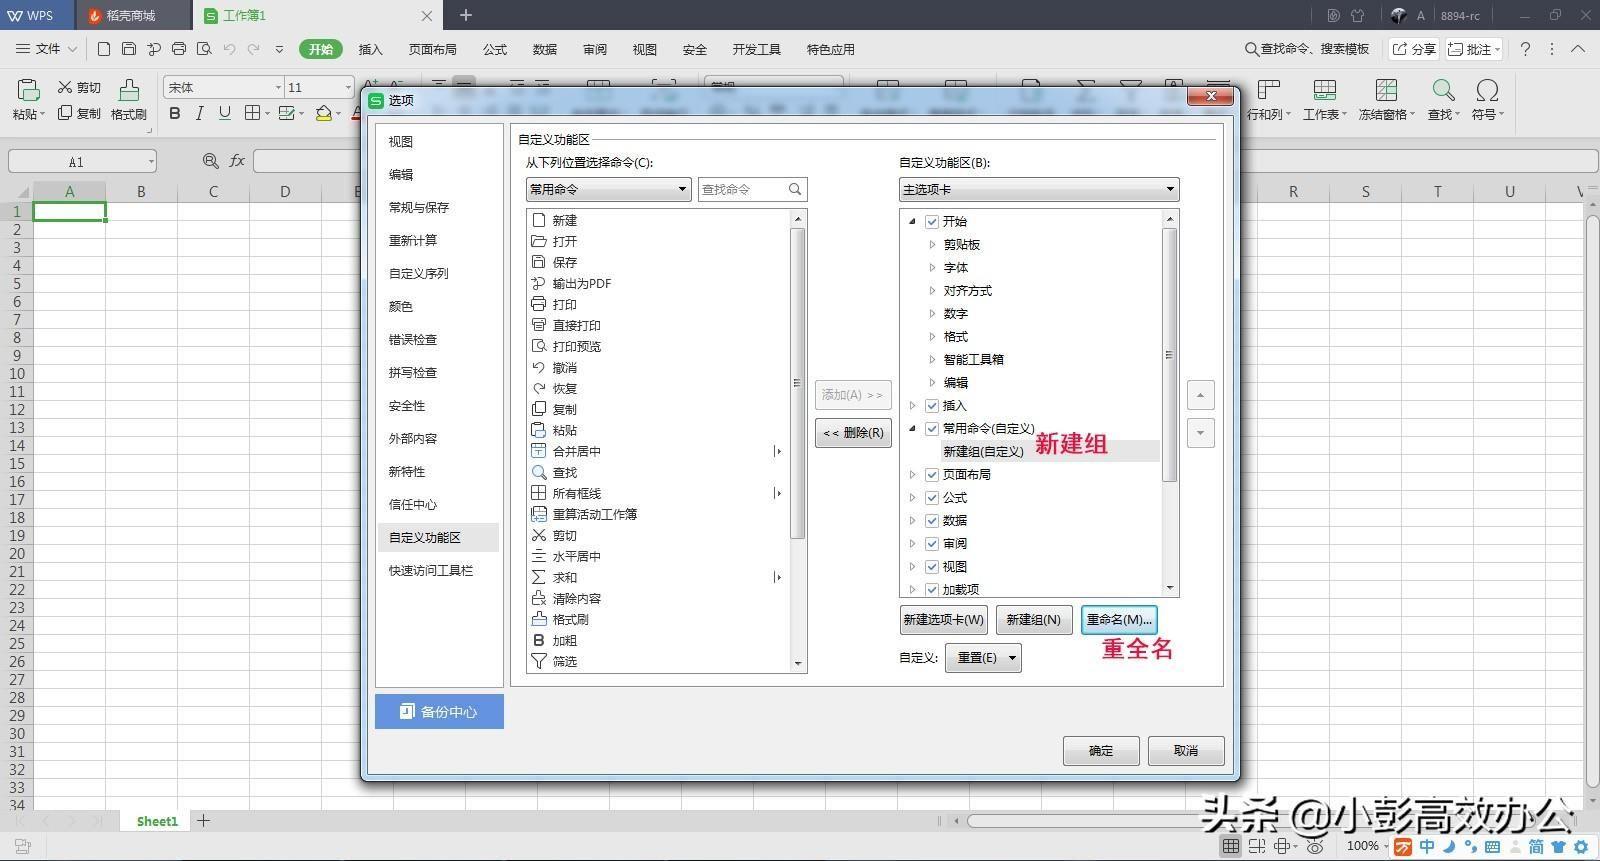Click the move down arrow button in dialog
1600x861 pixels.
1201,433
